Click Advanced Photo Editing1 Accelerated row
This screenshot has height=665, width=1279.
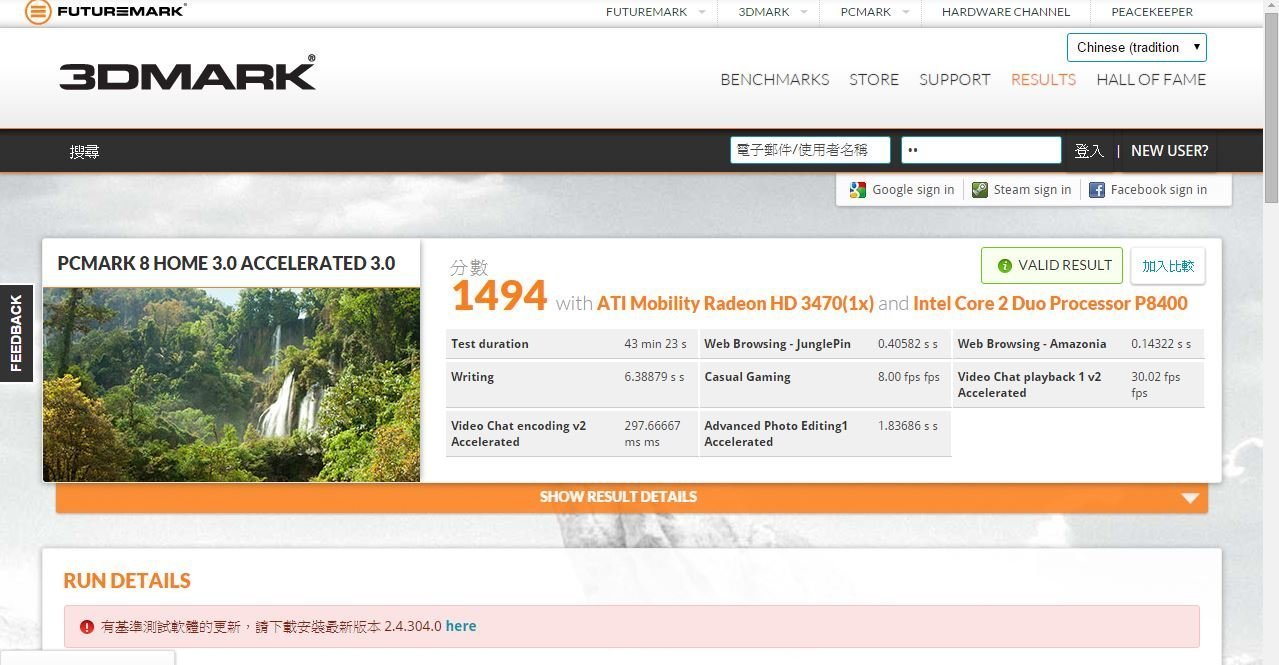[824, 434]
